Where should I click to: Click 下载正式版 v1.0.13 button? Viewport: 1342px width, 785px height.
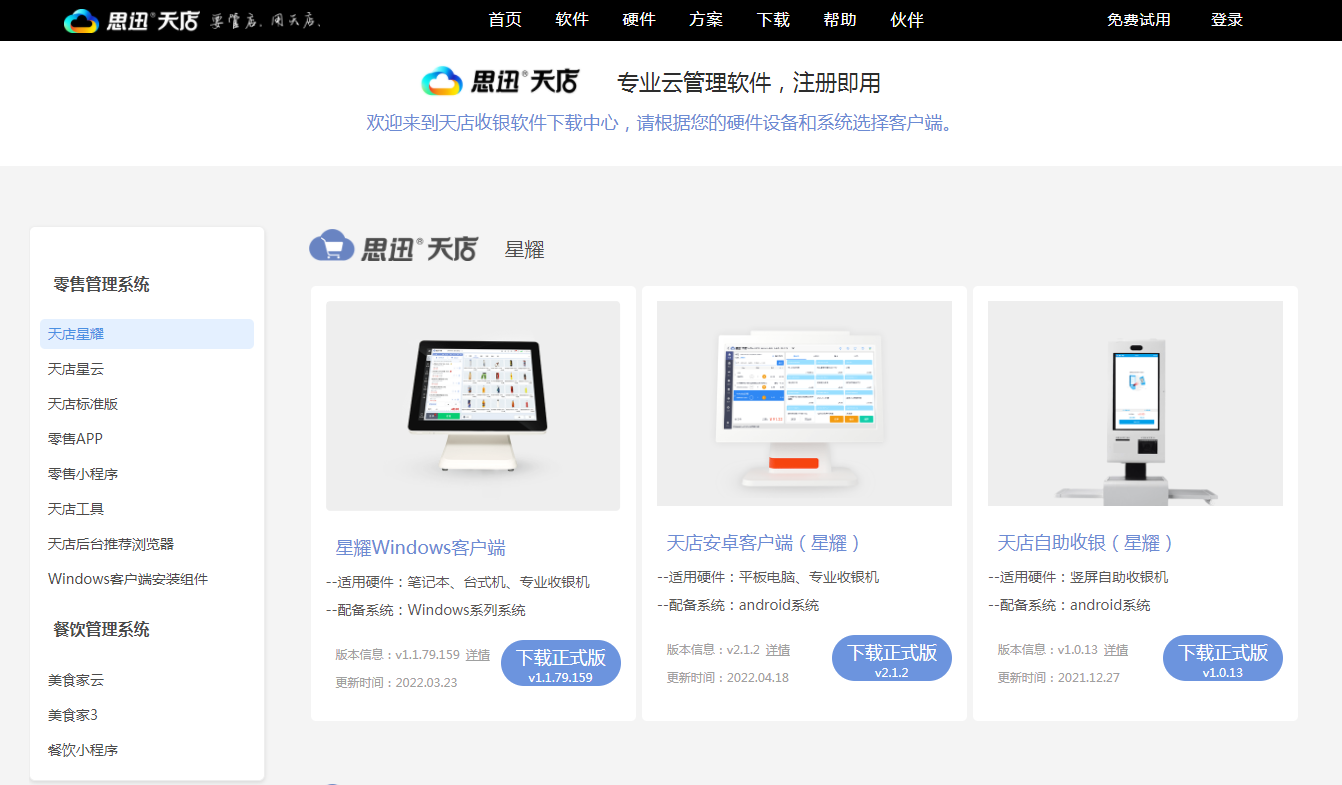pos(1222,657)
